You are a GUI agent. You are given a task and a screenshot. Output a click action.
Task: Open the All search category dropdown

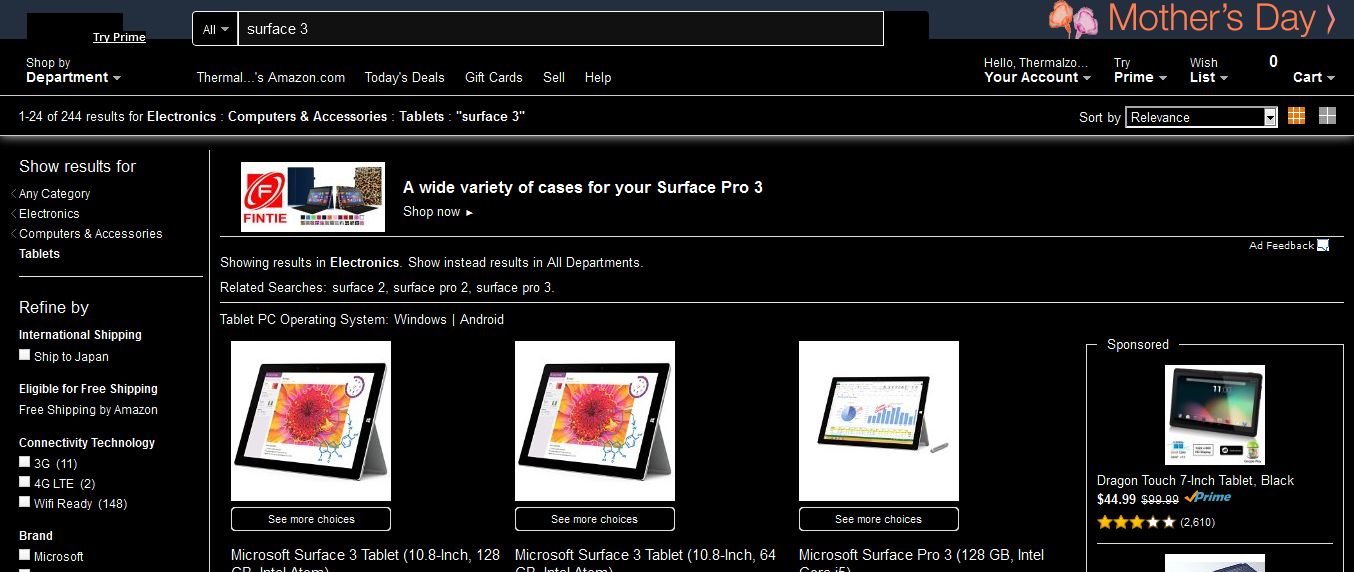215,29
